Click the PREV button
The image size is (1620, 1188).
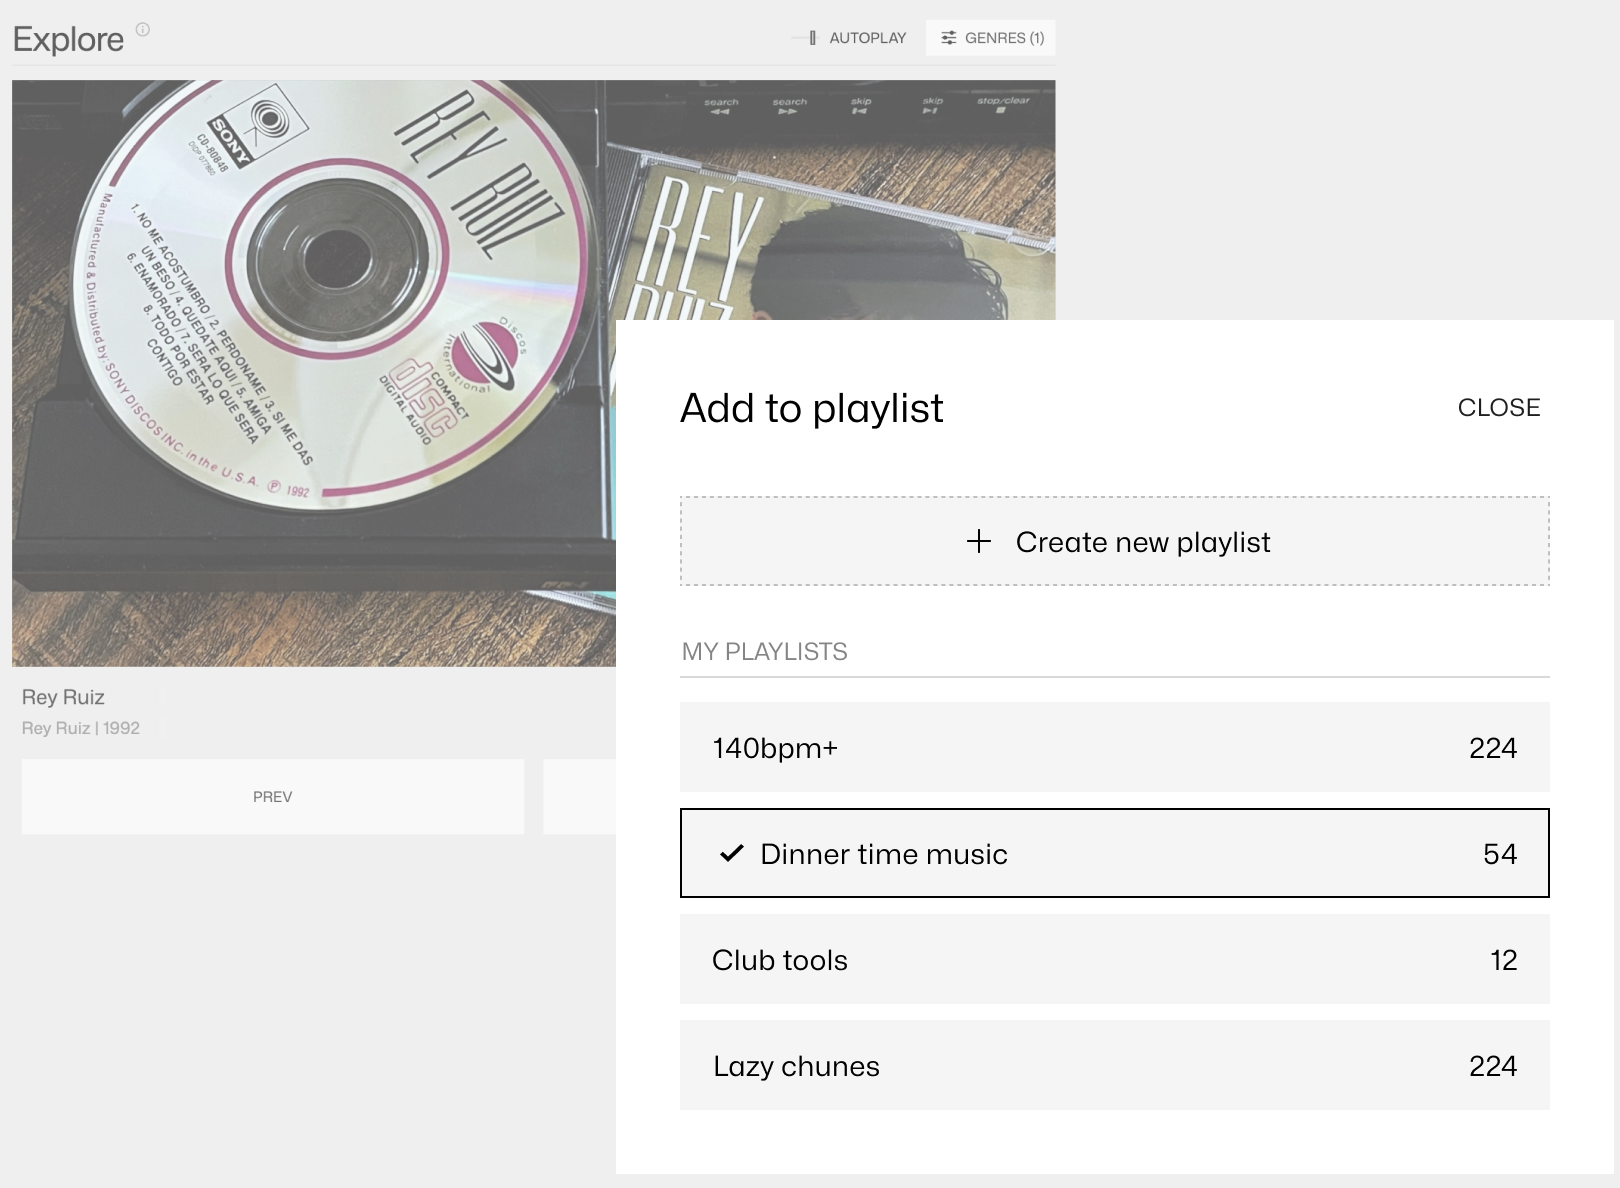click(273, 797)
